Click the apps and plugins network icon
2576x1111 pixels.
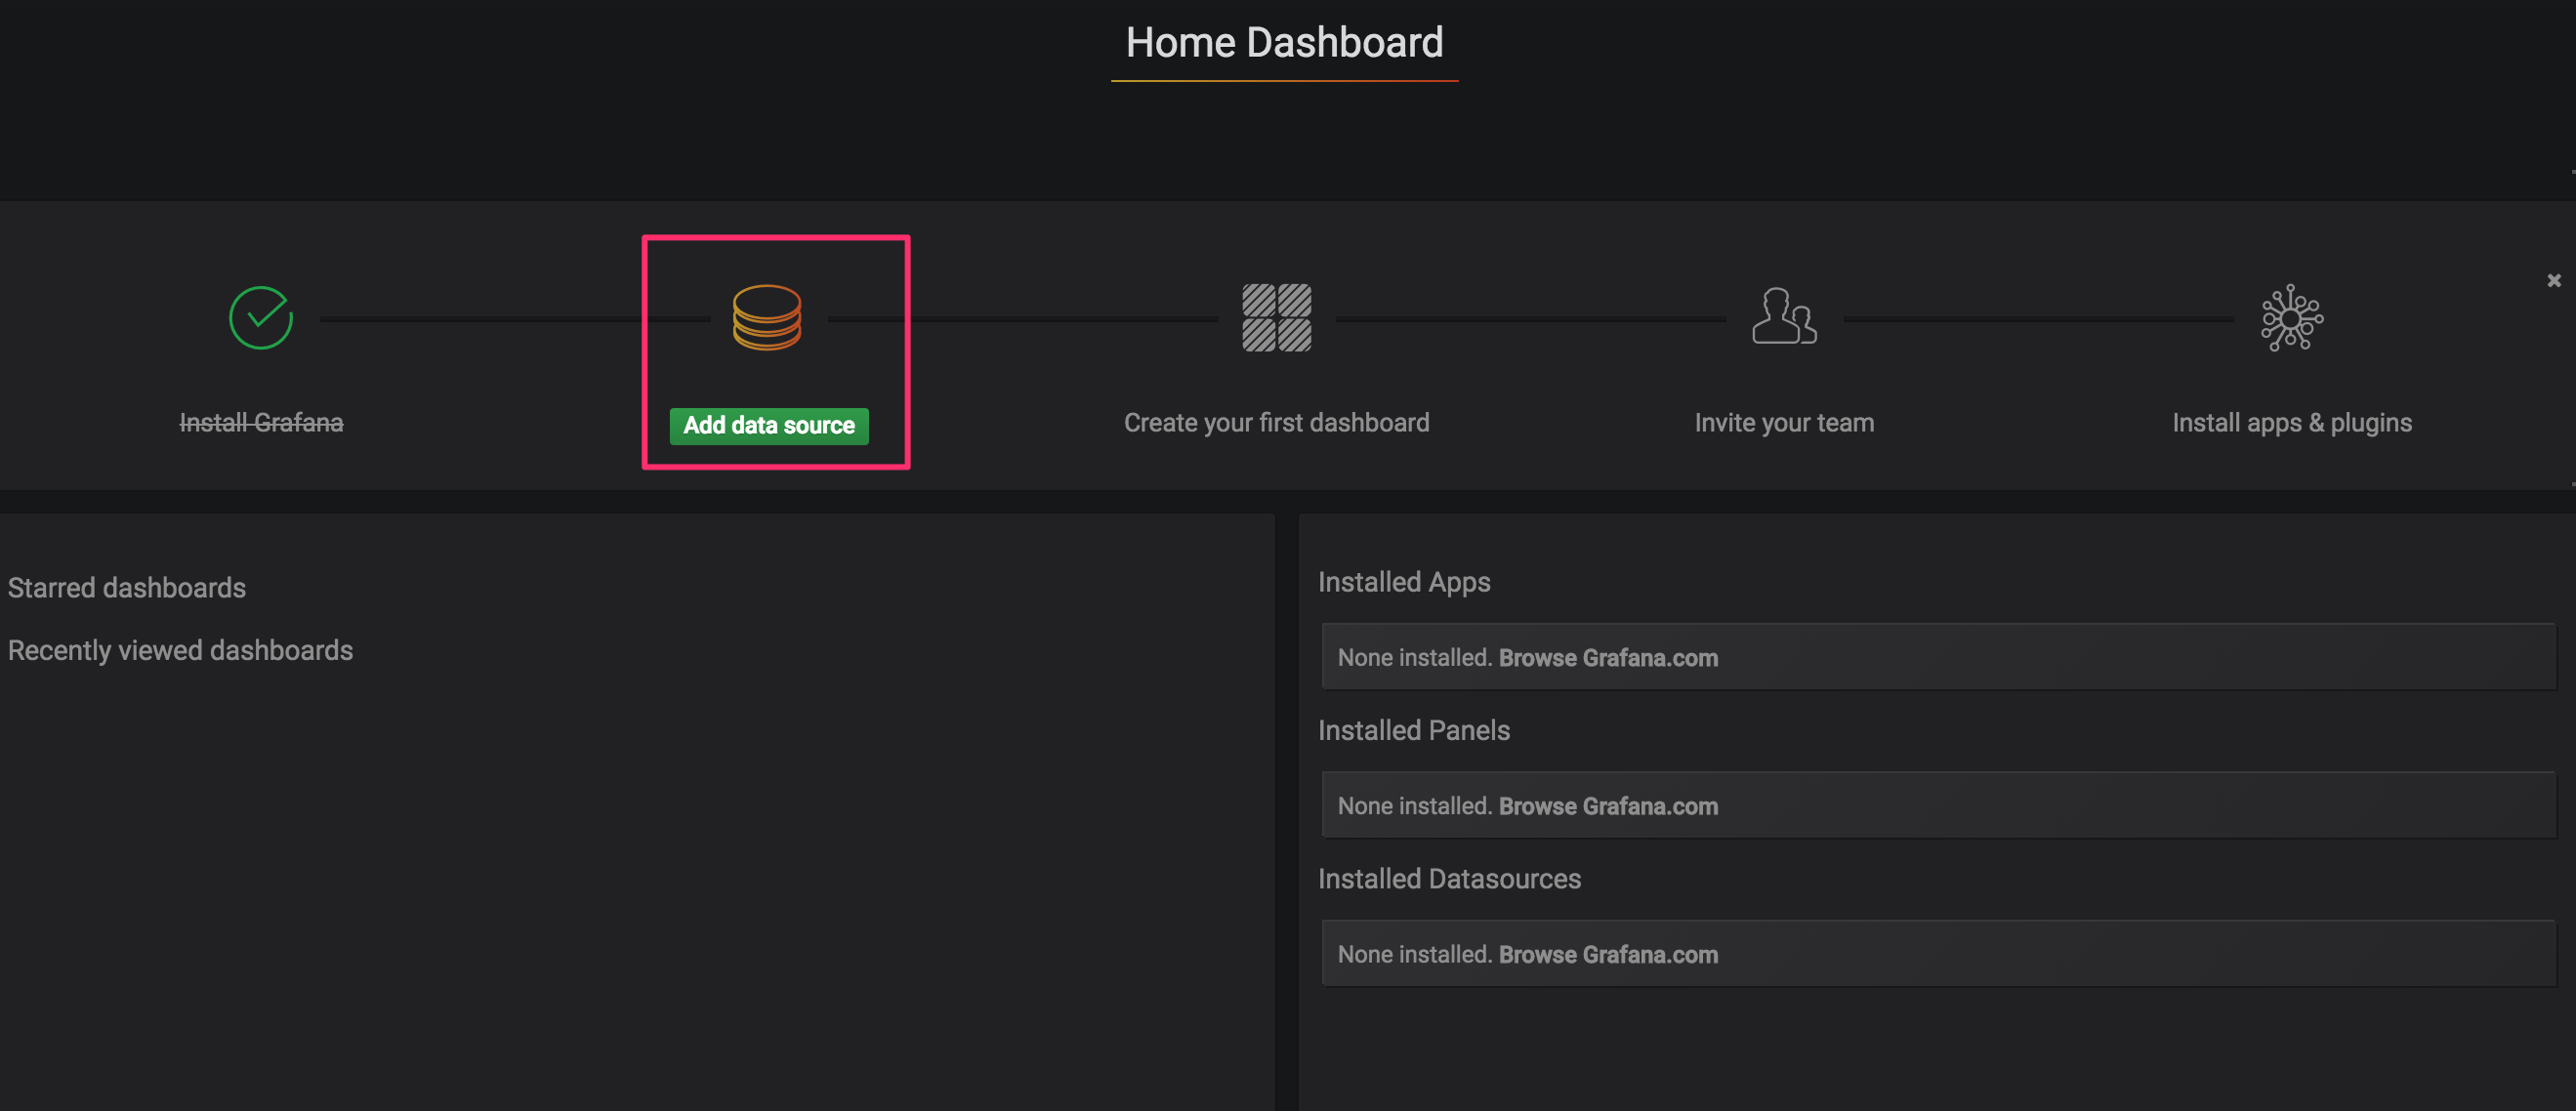click(2292, 318)
